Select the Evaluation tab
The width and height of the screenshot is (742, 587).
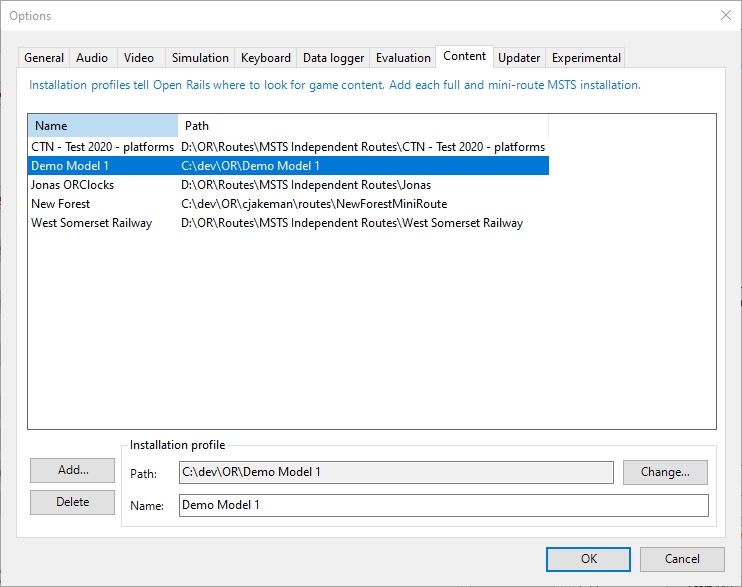(403, 58)
